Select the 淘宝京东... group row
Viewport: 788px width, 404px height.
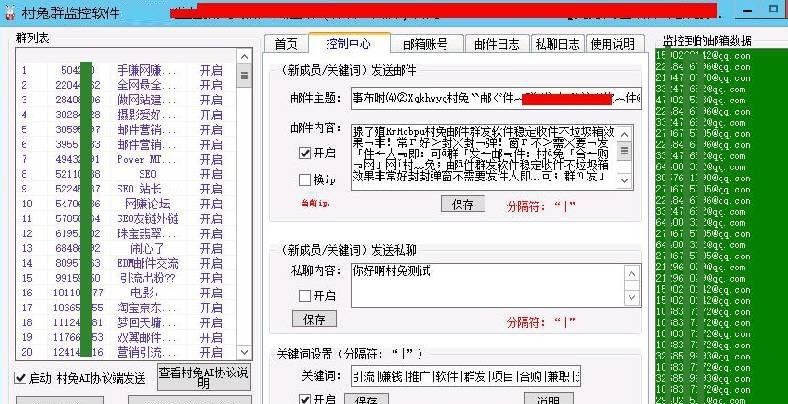tap(127, 308)
